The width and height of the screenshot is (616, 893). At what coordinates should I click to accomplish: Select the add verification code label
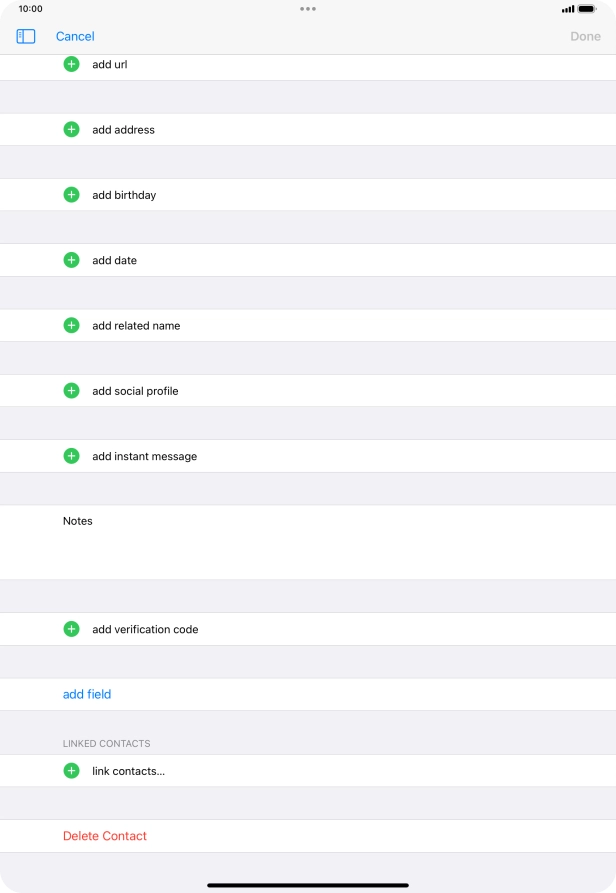click(145, 629)
